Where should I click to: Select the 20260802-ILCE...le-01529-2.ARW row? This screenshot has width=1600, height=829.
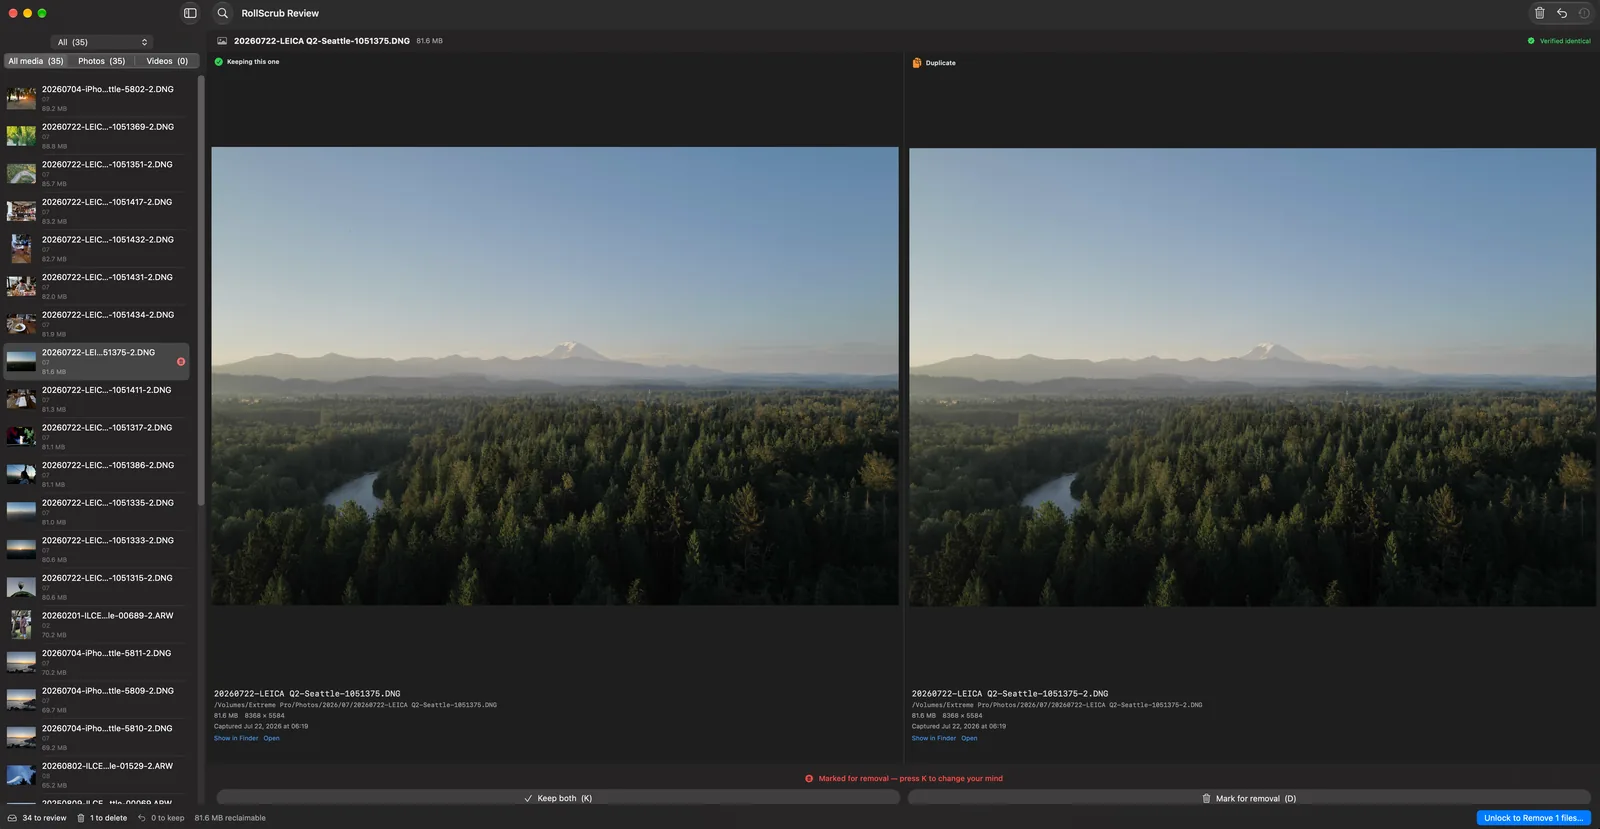(96, 775)
